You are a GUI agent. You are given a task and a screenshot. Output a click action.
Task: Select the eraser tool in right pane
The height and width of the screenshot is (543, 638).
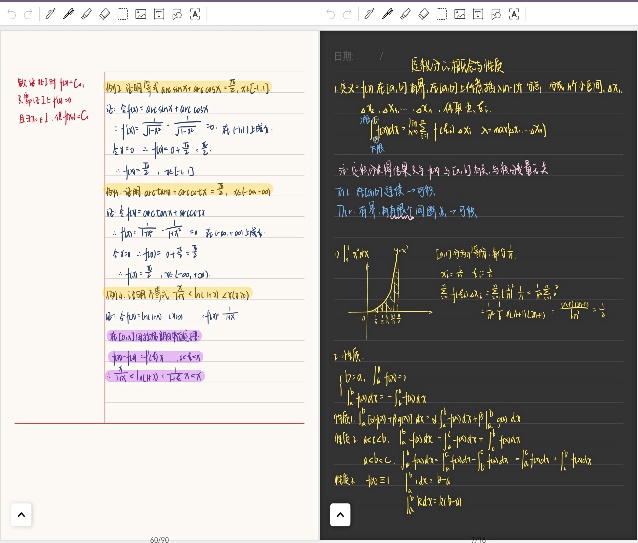click(423, 14)
